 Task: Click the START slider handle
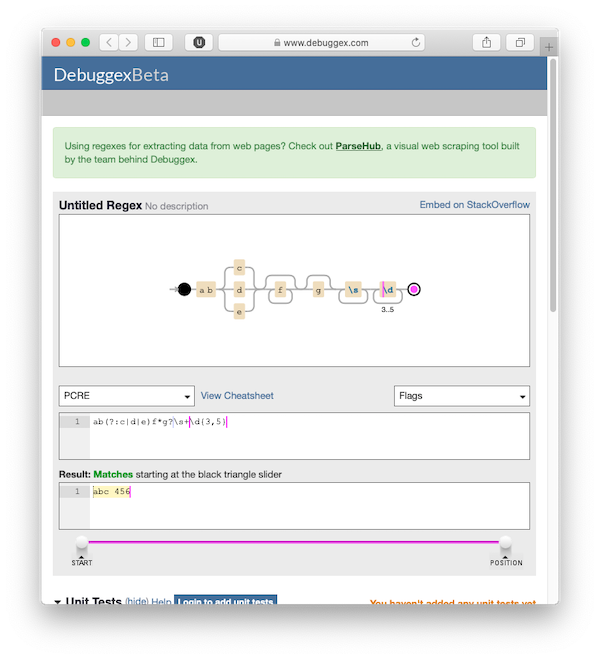81,545
